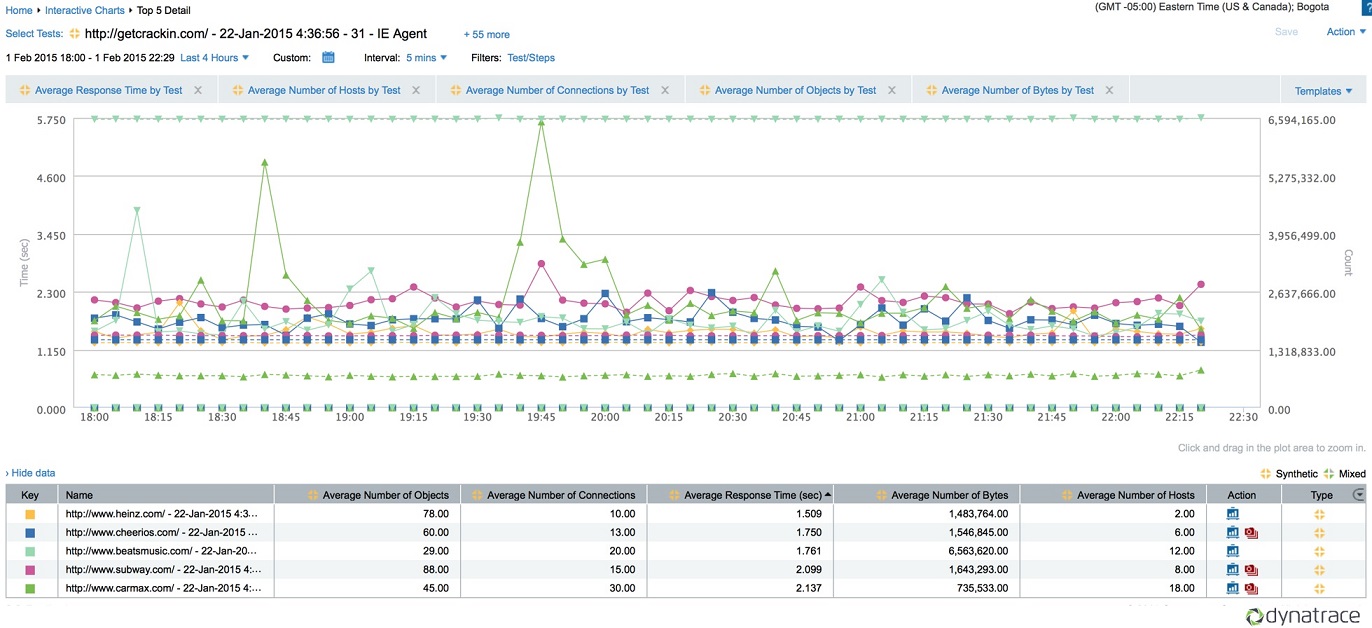
Task: Collapse the table with Hide data
Action: [x=32, y=472]
